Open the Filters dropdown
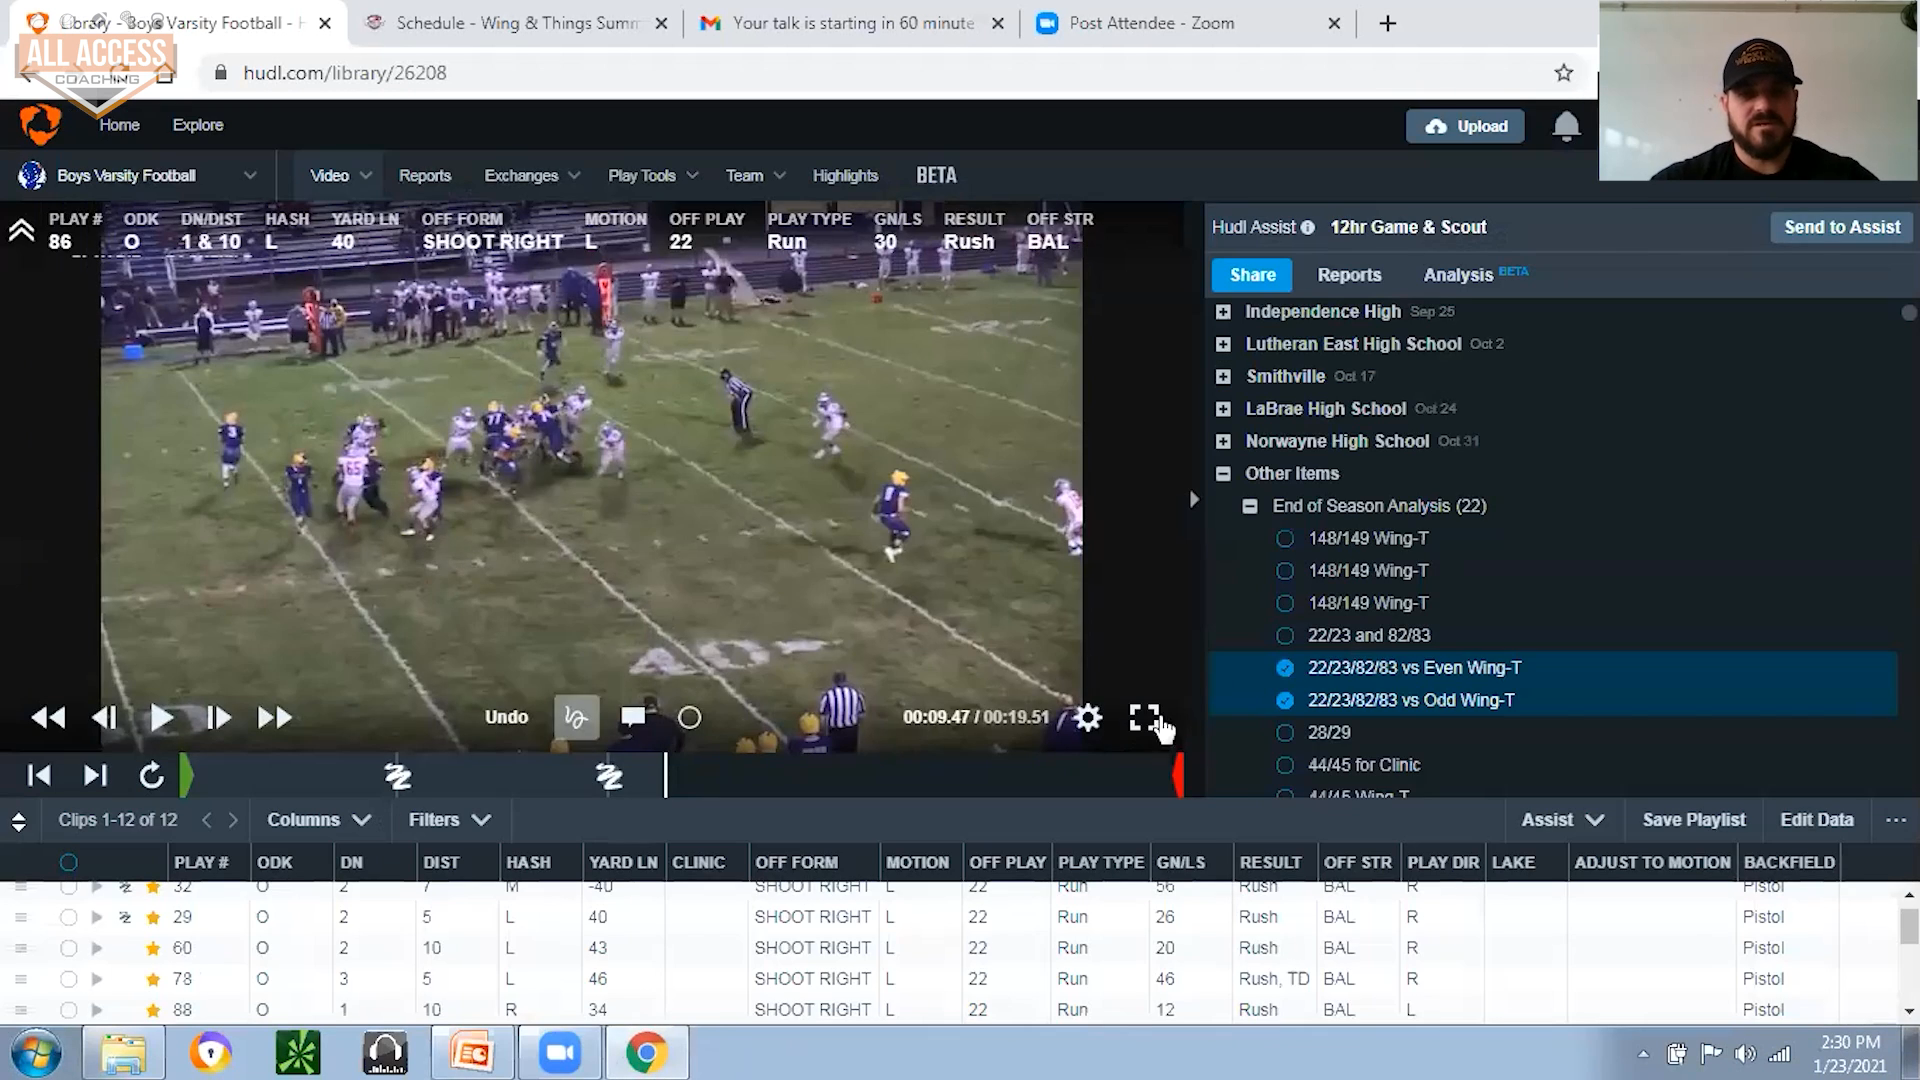Image resolution: width=1920 pixels, height=1080 pixels. pyautogui.click(x=449, y=820)
